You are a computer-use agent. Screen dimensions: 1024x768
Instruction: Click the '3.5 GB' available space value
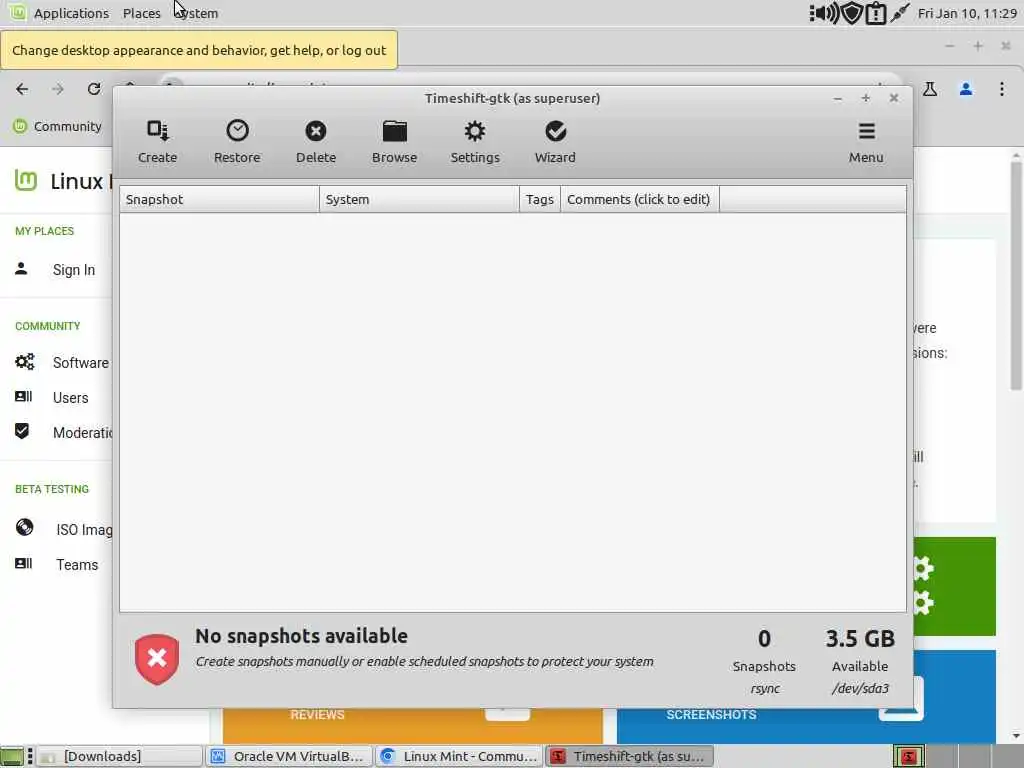860,639
